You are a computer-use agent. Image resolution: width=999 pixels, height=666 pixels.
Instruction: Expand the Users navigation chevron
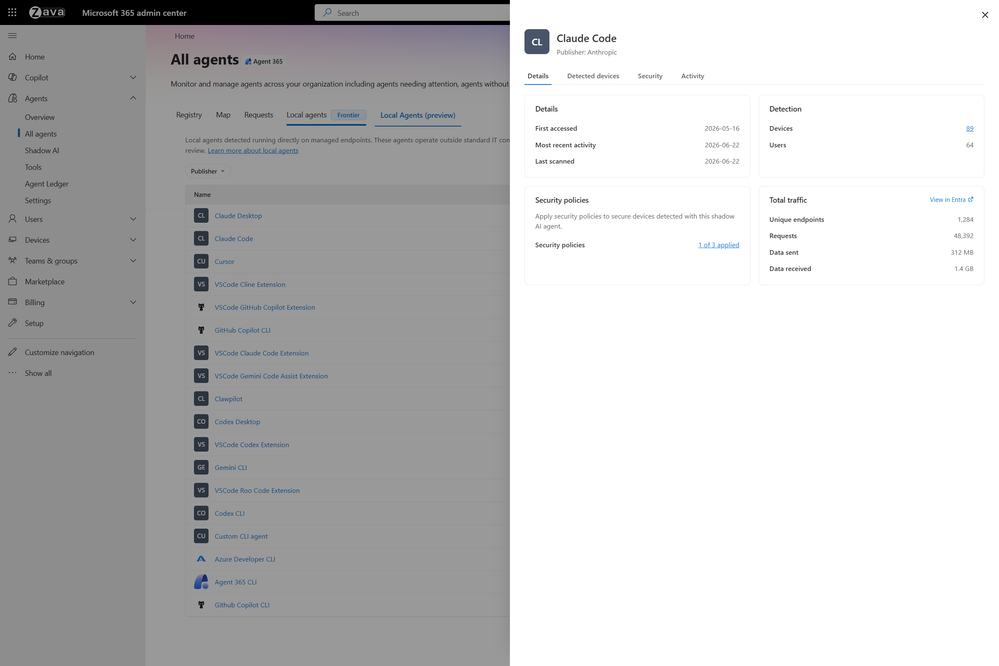[133, 219]
